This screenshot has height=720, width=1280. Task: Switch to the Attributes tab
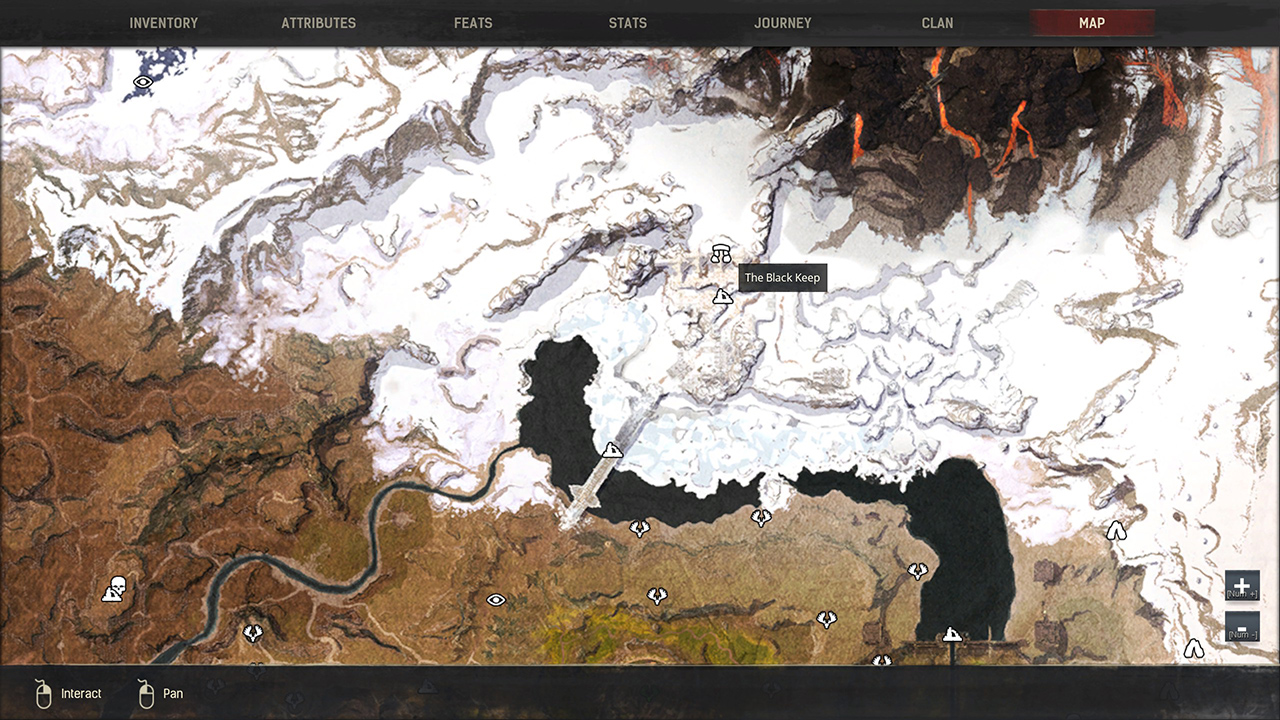point(318,23)
